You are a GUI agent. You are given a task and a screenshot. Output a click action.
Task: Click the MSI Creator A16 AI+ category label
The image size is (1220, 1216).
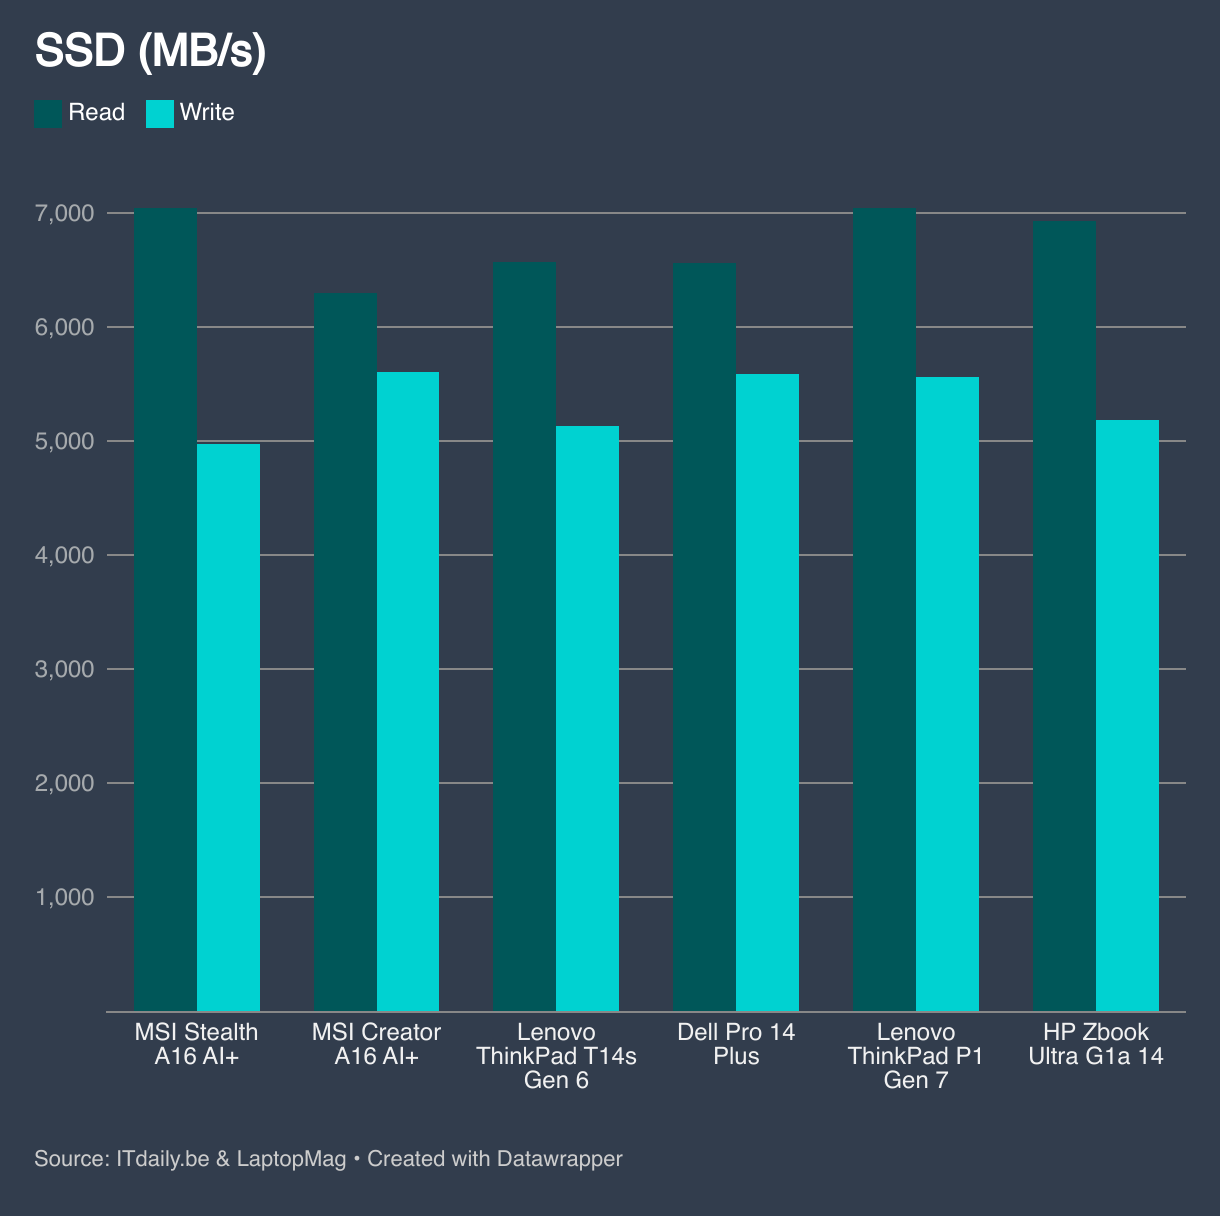click(376, 1044)
